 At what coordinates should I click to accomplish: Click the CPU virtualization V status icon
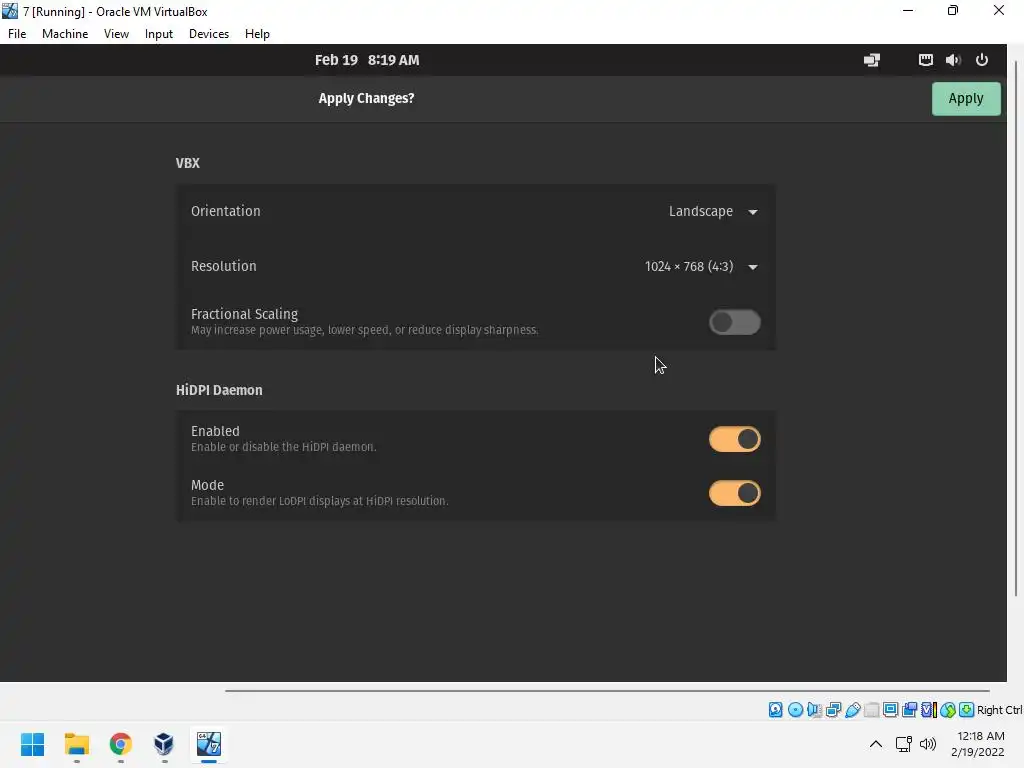(929, 710)
